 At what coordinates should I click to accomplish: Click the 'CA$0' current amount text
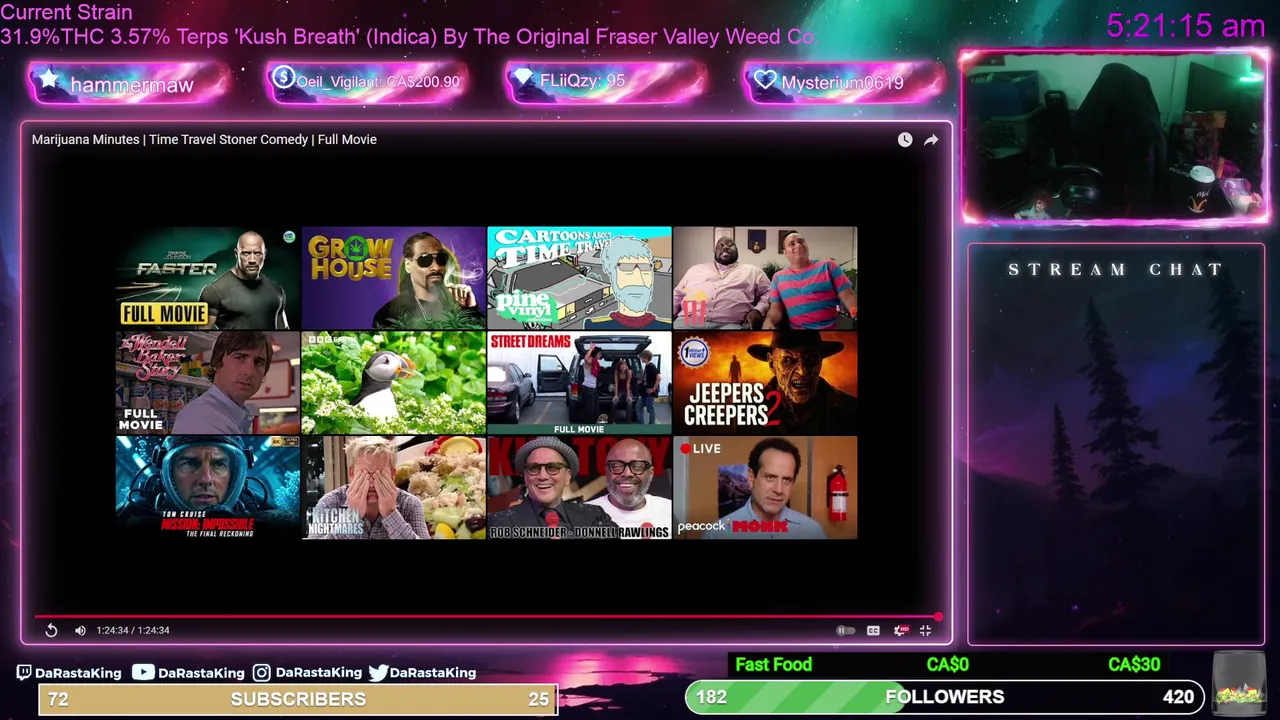tap(947, 665)
